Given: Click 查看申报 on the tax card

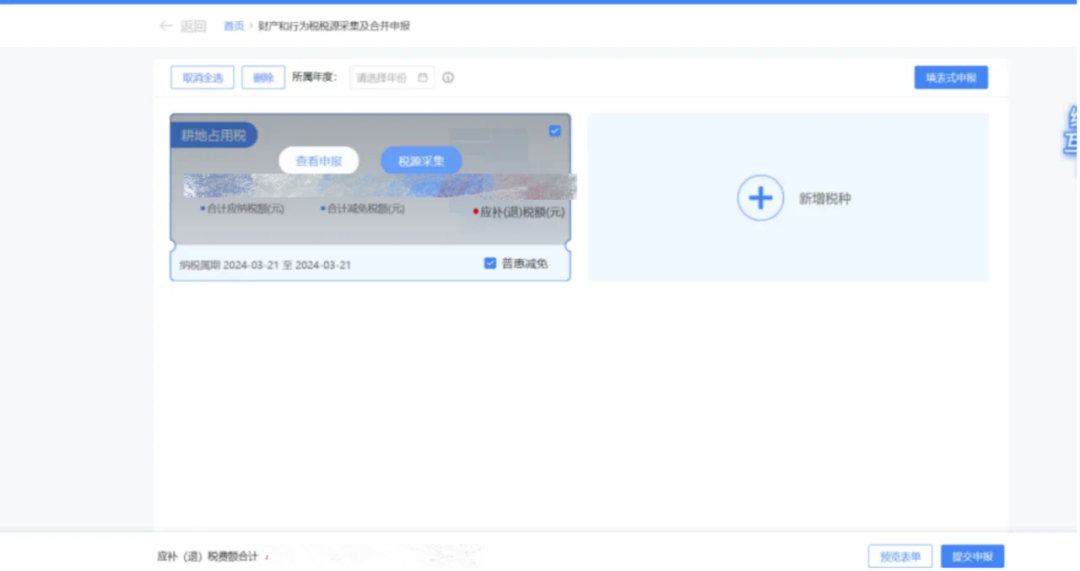Looking at the screenshot, I should [x=318, y=160].
